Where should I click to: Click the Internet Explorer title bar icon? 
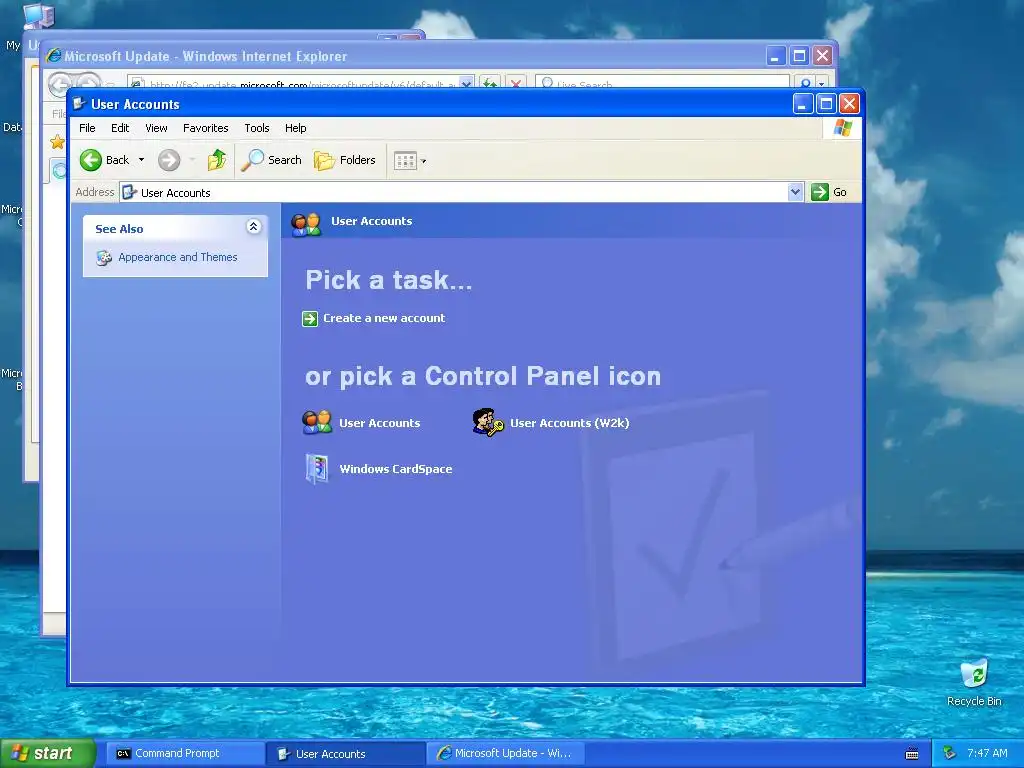54,56
